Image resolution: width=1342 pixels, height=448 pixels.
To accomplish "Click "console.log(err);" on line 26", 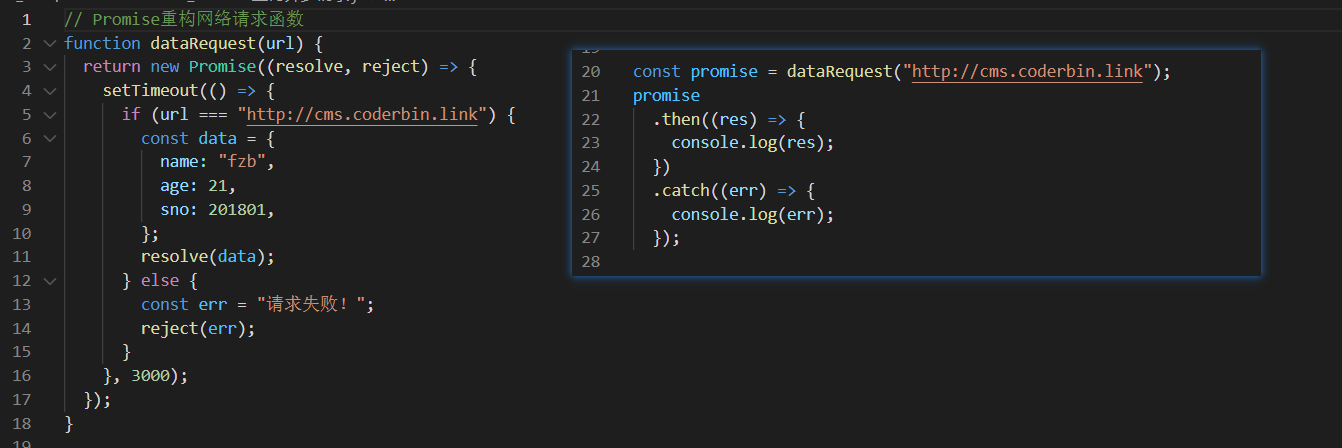I will 753,214.
